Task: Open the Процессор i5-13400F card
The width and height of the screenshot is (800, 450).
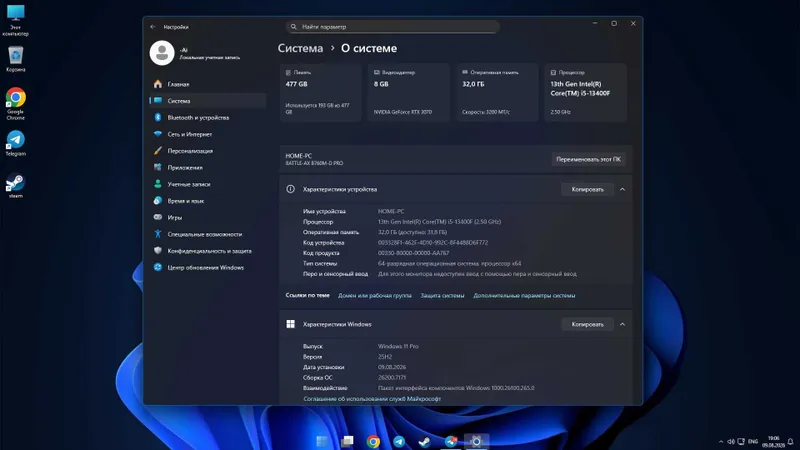Action: 585,92
